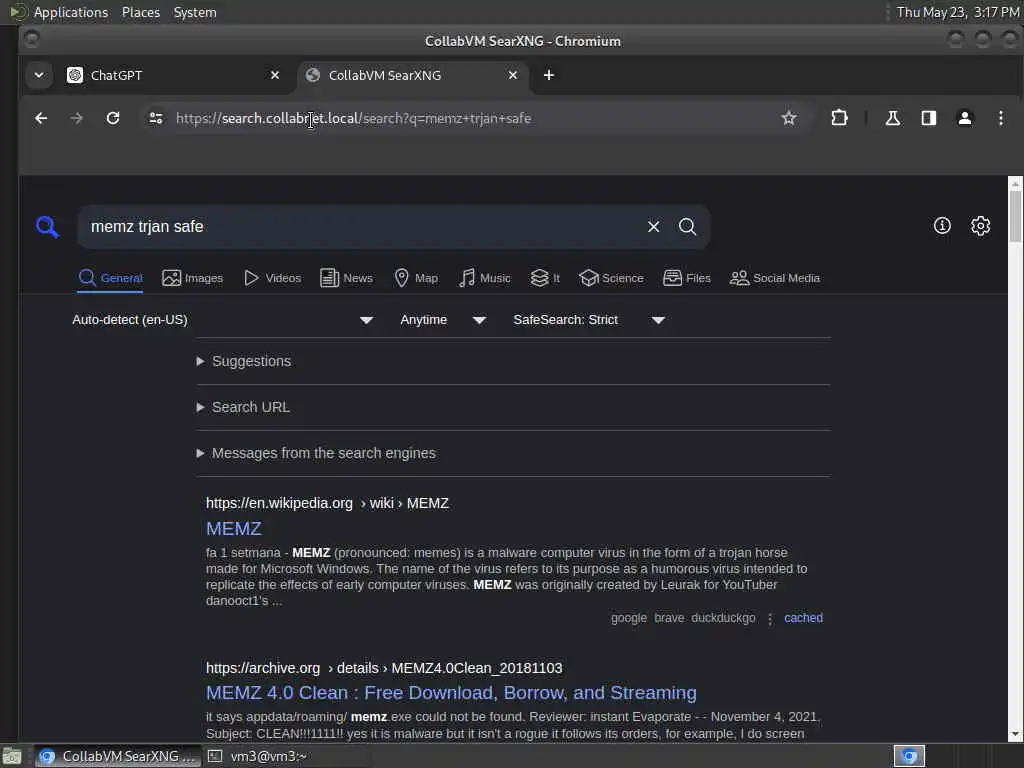Select the Files search category
The image size is (1024, 768).
[686, 278]
